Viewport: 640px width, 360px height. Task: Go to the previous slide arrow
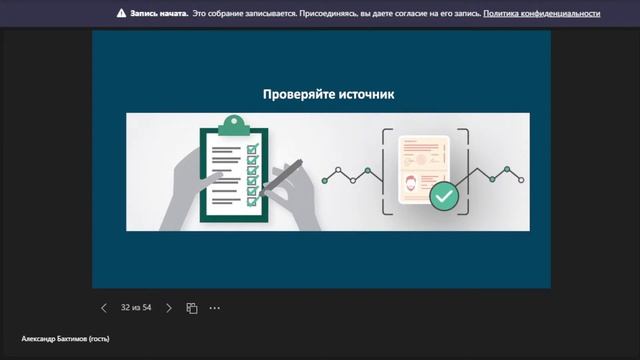(104, 308)
